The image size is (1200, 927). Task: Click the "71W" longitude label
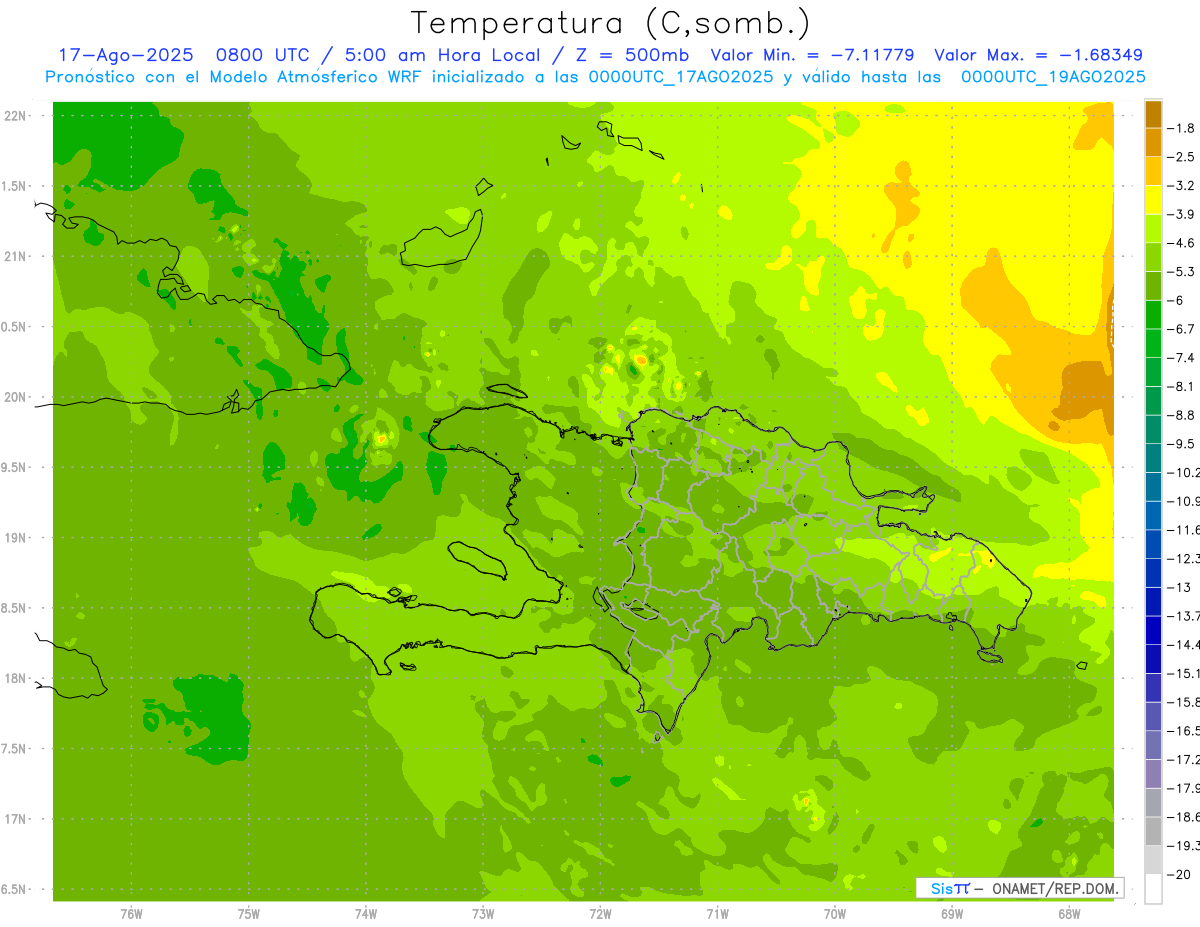click(x=717, y=915)
